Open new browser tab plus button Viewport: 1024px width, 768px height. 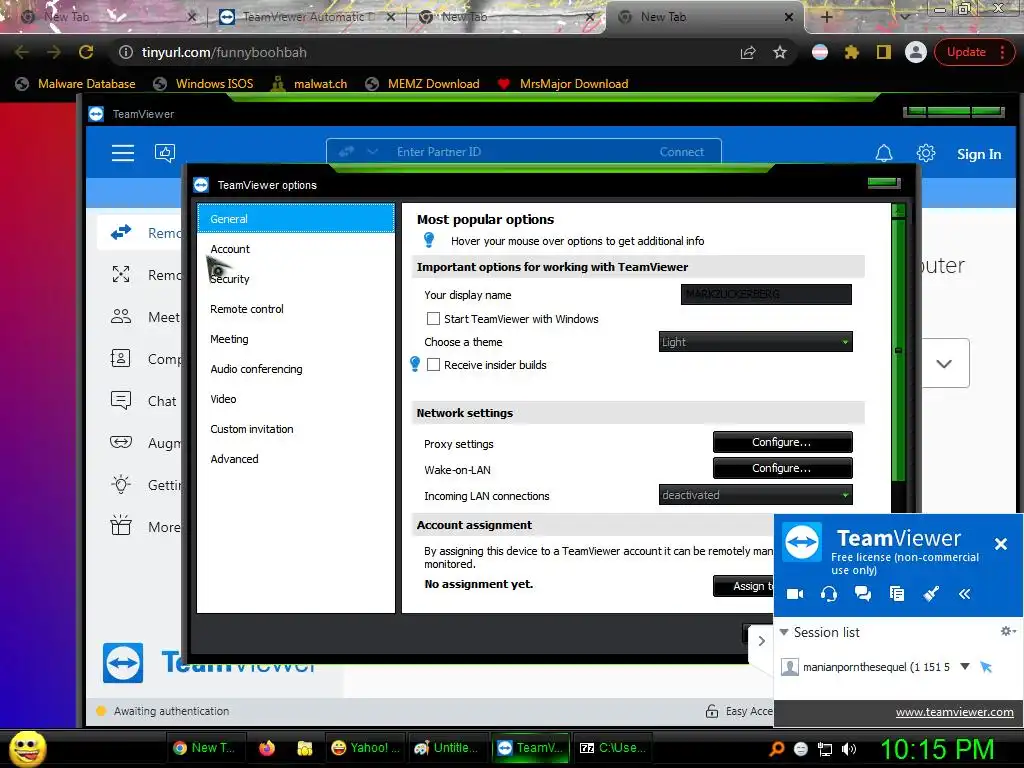point(826,17)
